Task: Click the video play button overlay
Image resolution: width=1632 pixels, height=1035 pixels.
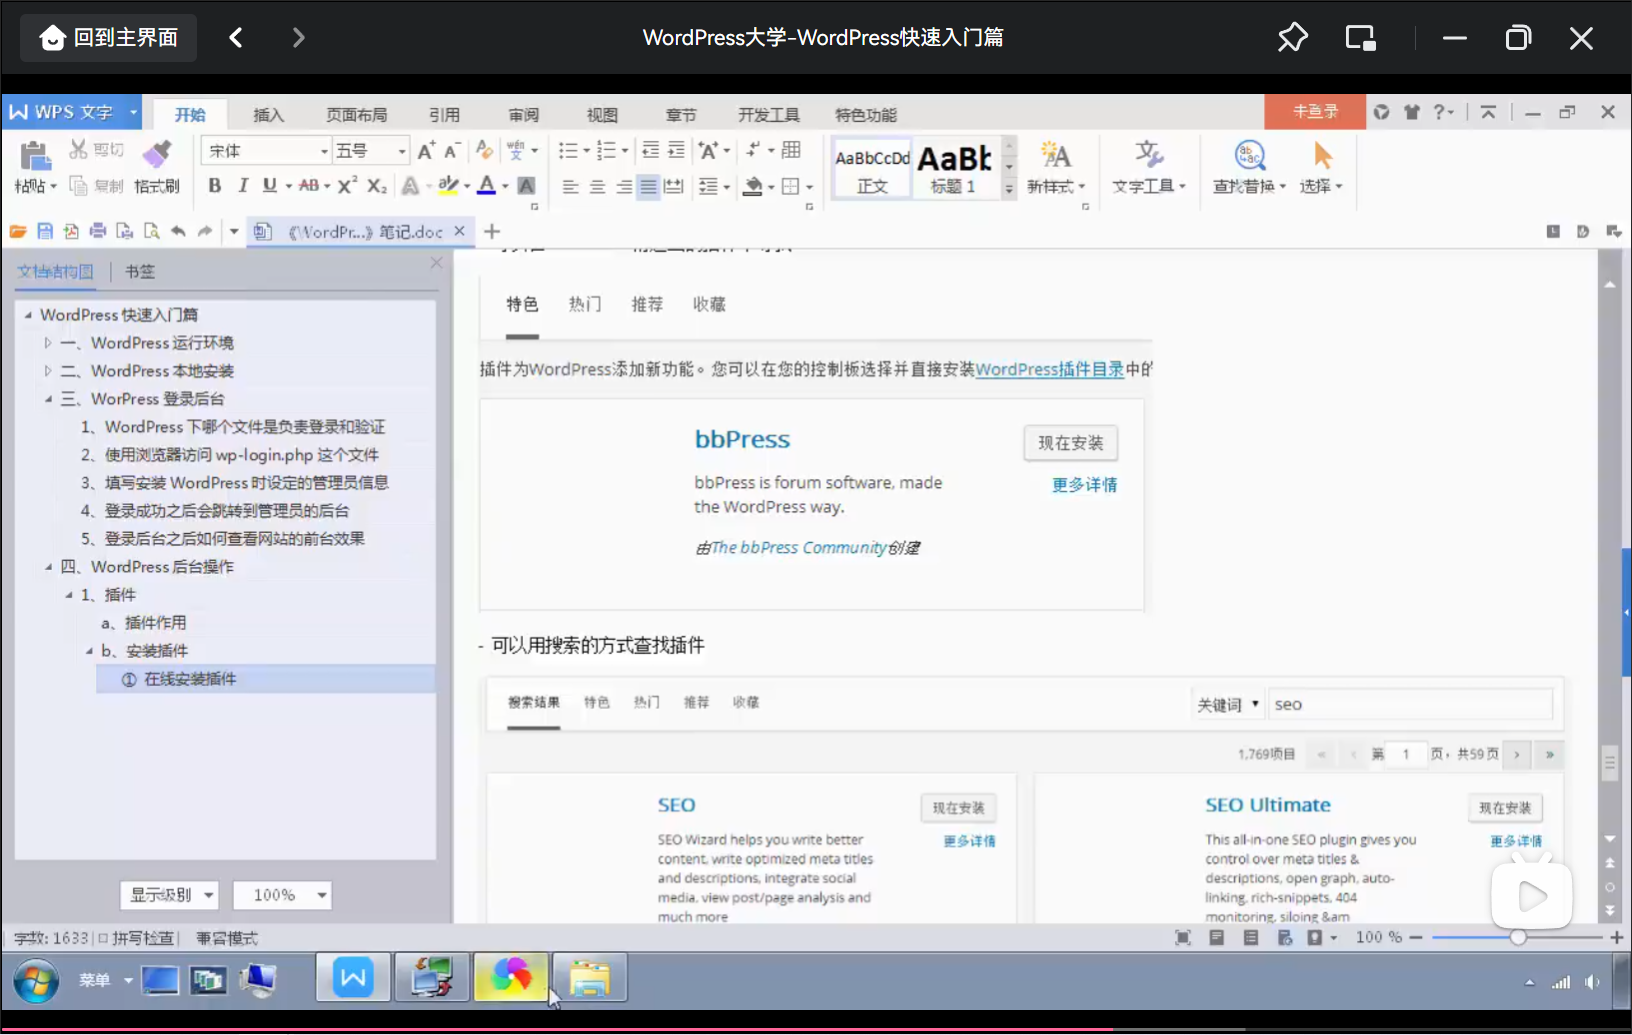Action: [1531, 896]
